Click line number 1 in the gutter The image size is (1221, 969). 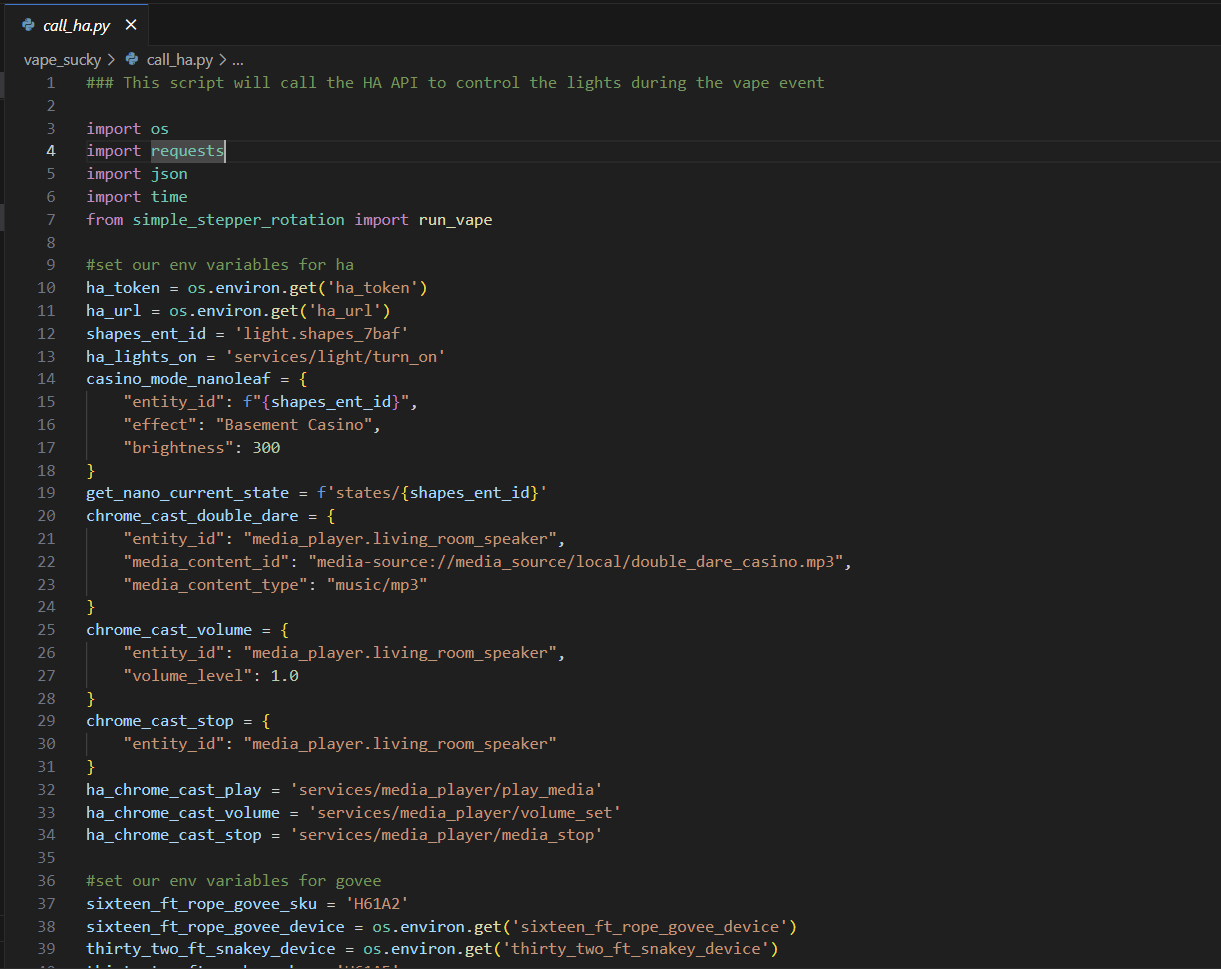click(x=51, y=82)
